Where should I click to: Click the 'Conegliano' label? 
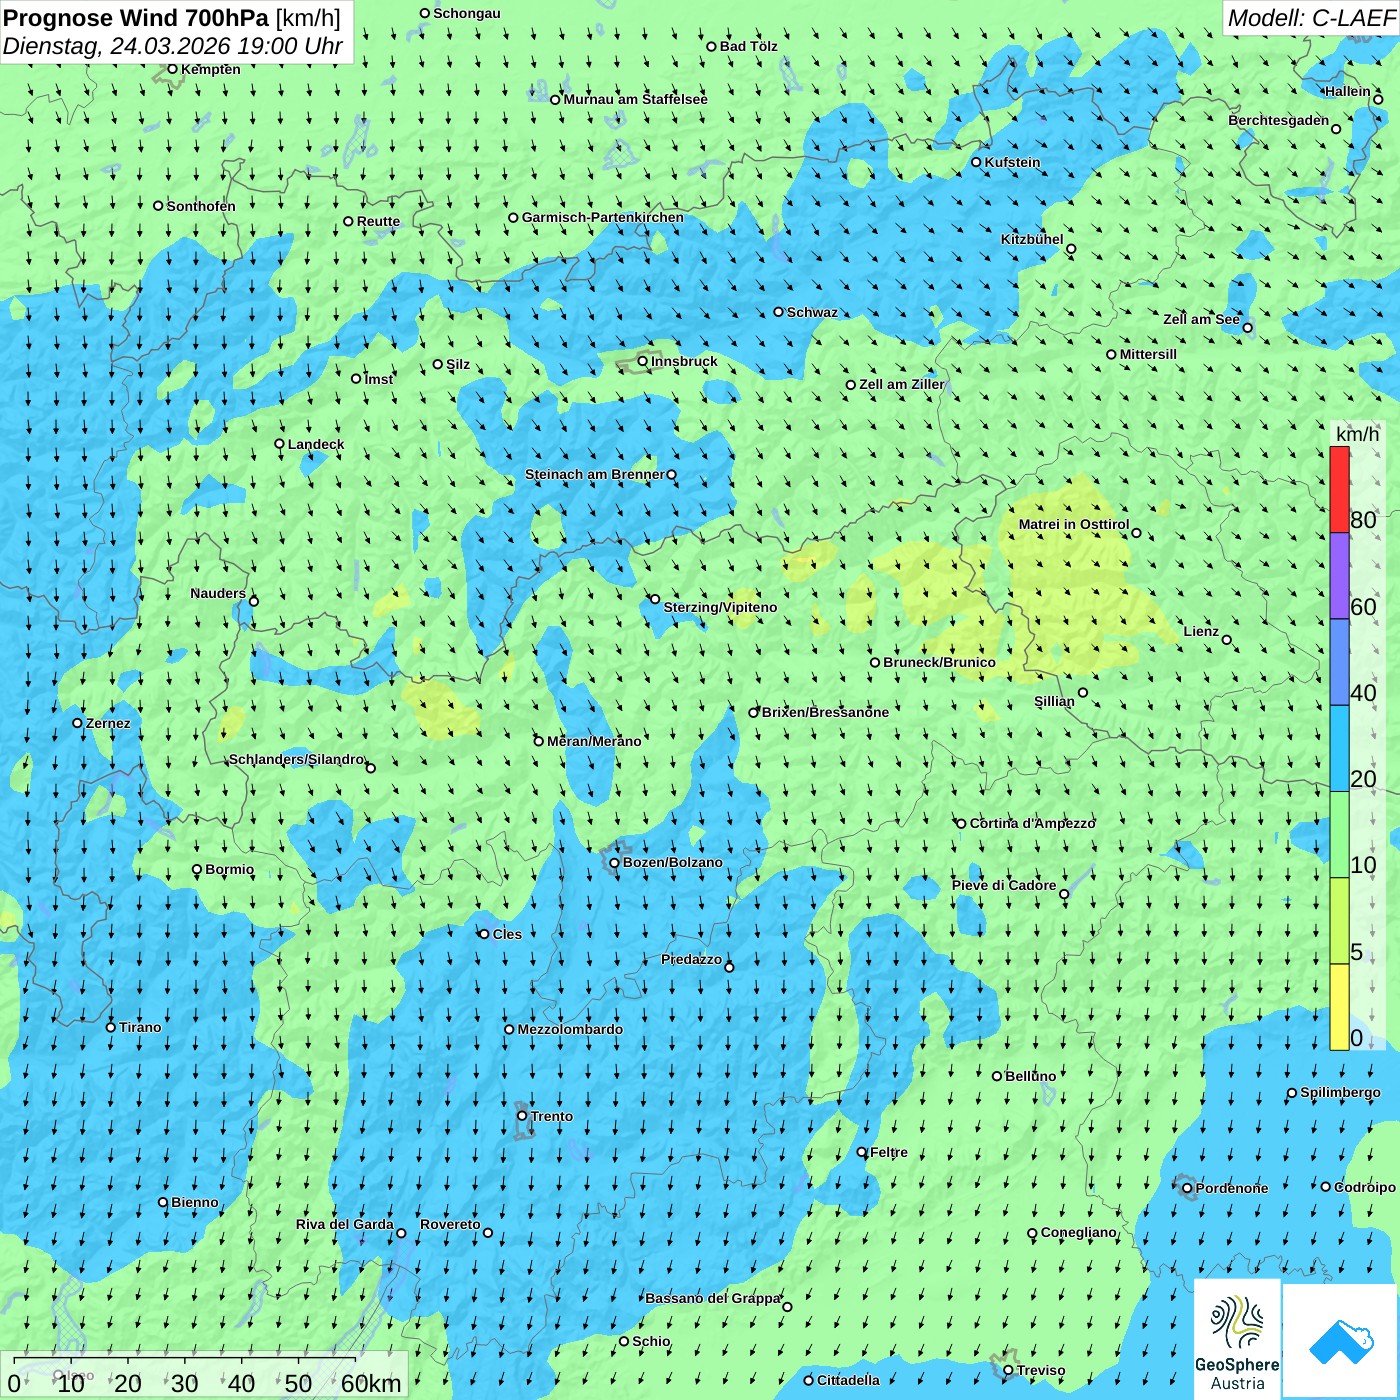[1078, 1232]
